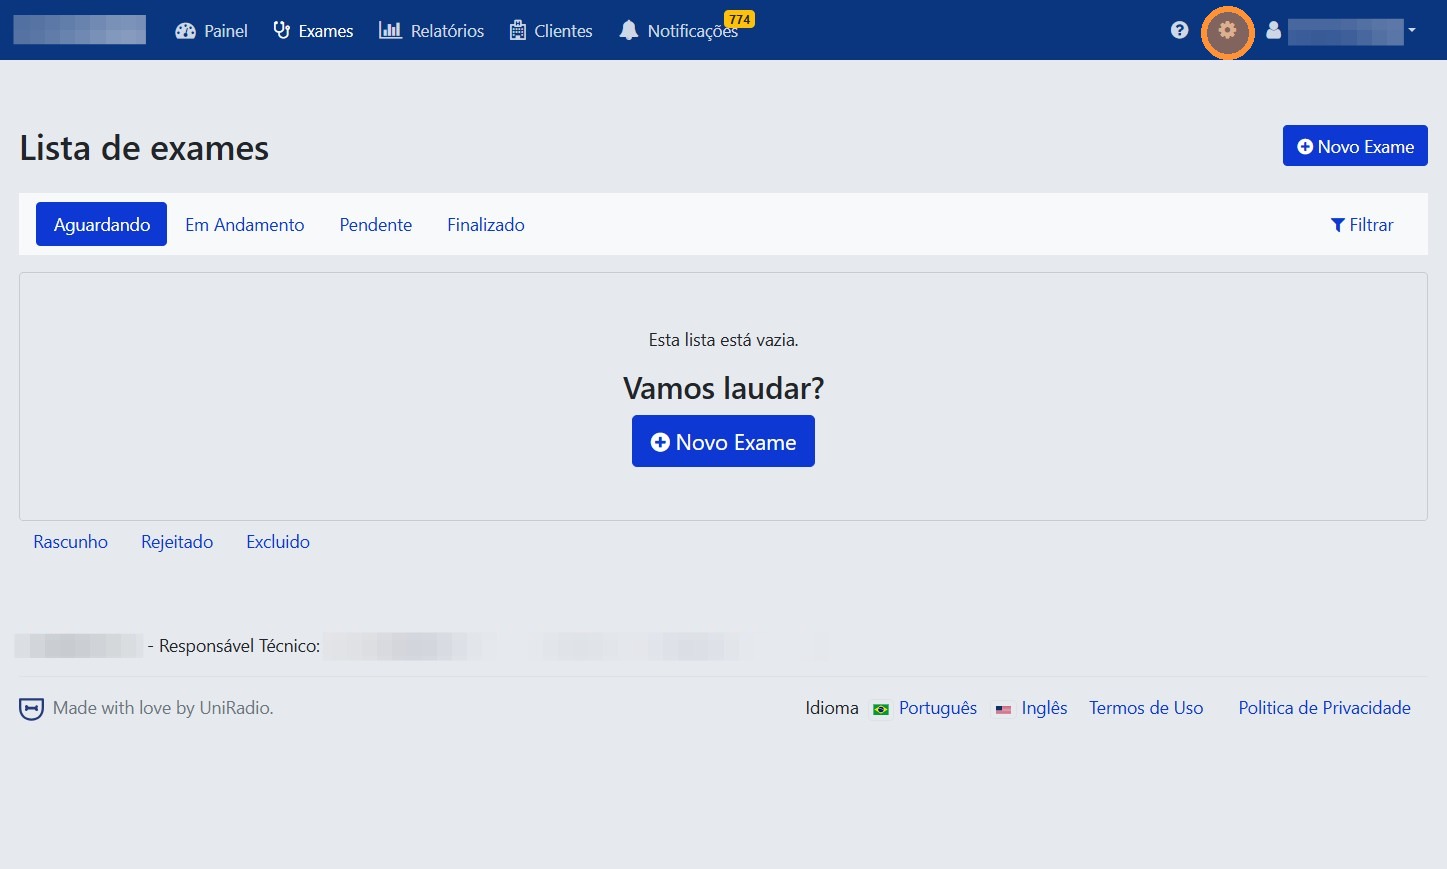Screen dimensions: 1447x869
Task: Open the Filtrar panel
Action: [x=1361, y=224]
